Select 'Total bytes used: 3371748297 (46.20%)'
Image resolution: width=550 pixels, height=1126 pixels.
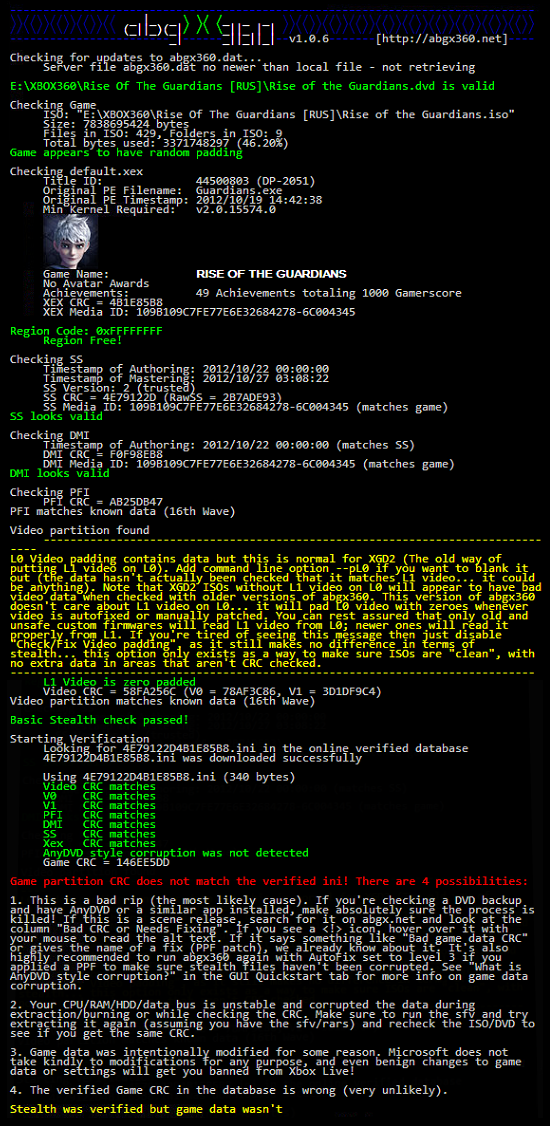[166, 143]
